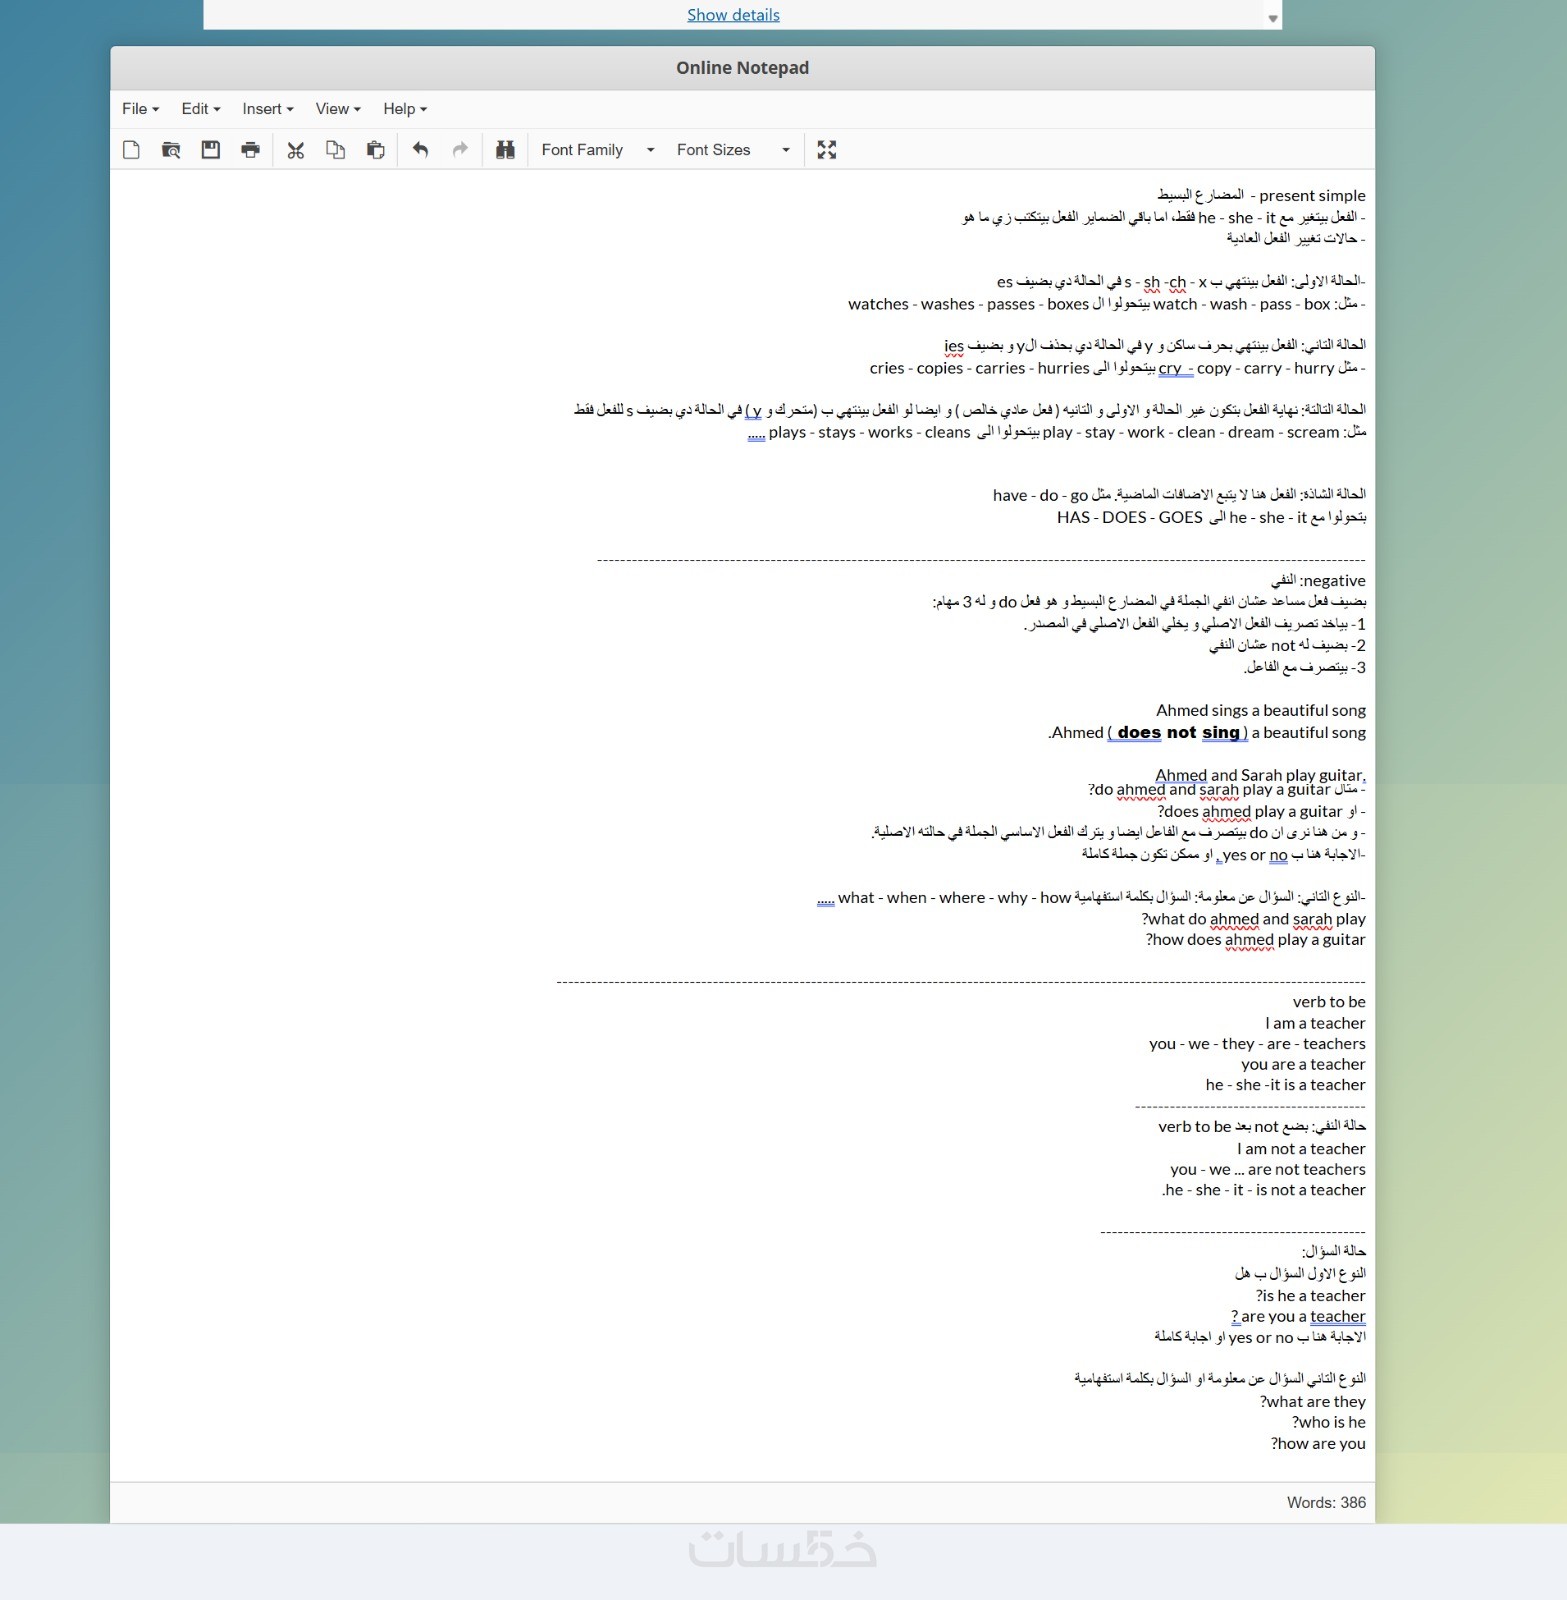Open the Font Sizes dropdown
The image size is (1567, 1600).
pos(733,150)
